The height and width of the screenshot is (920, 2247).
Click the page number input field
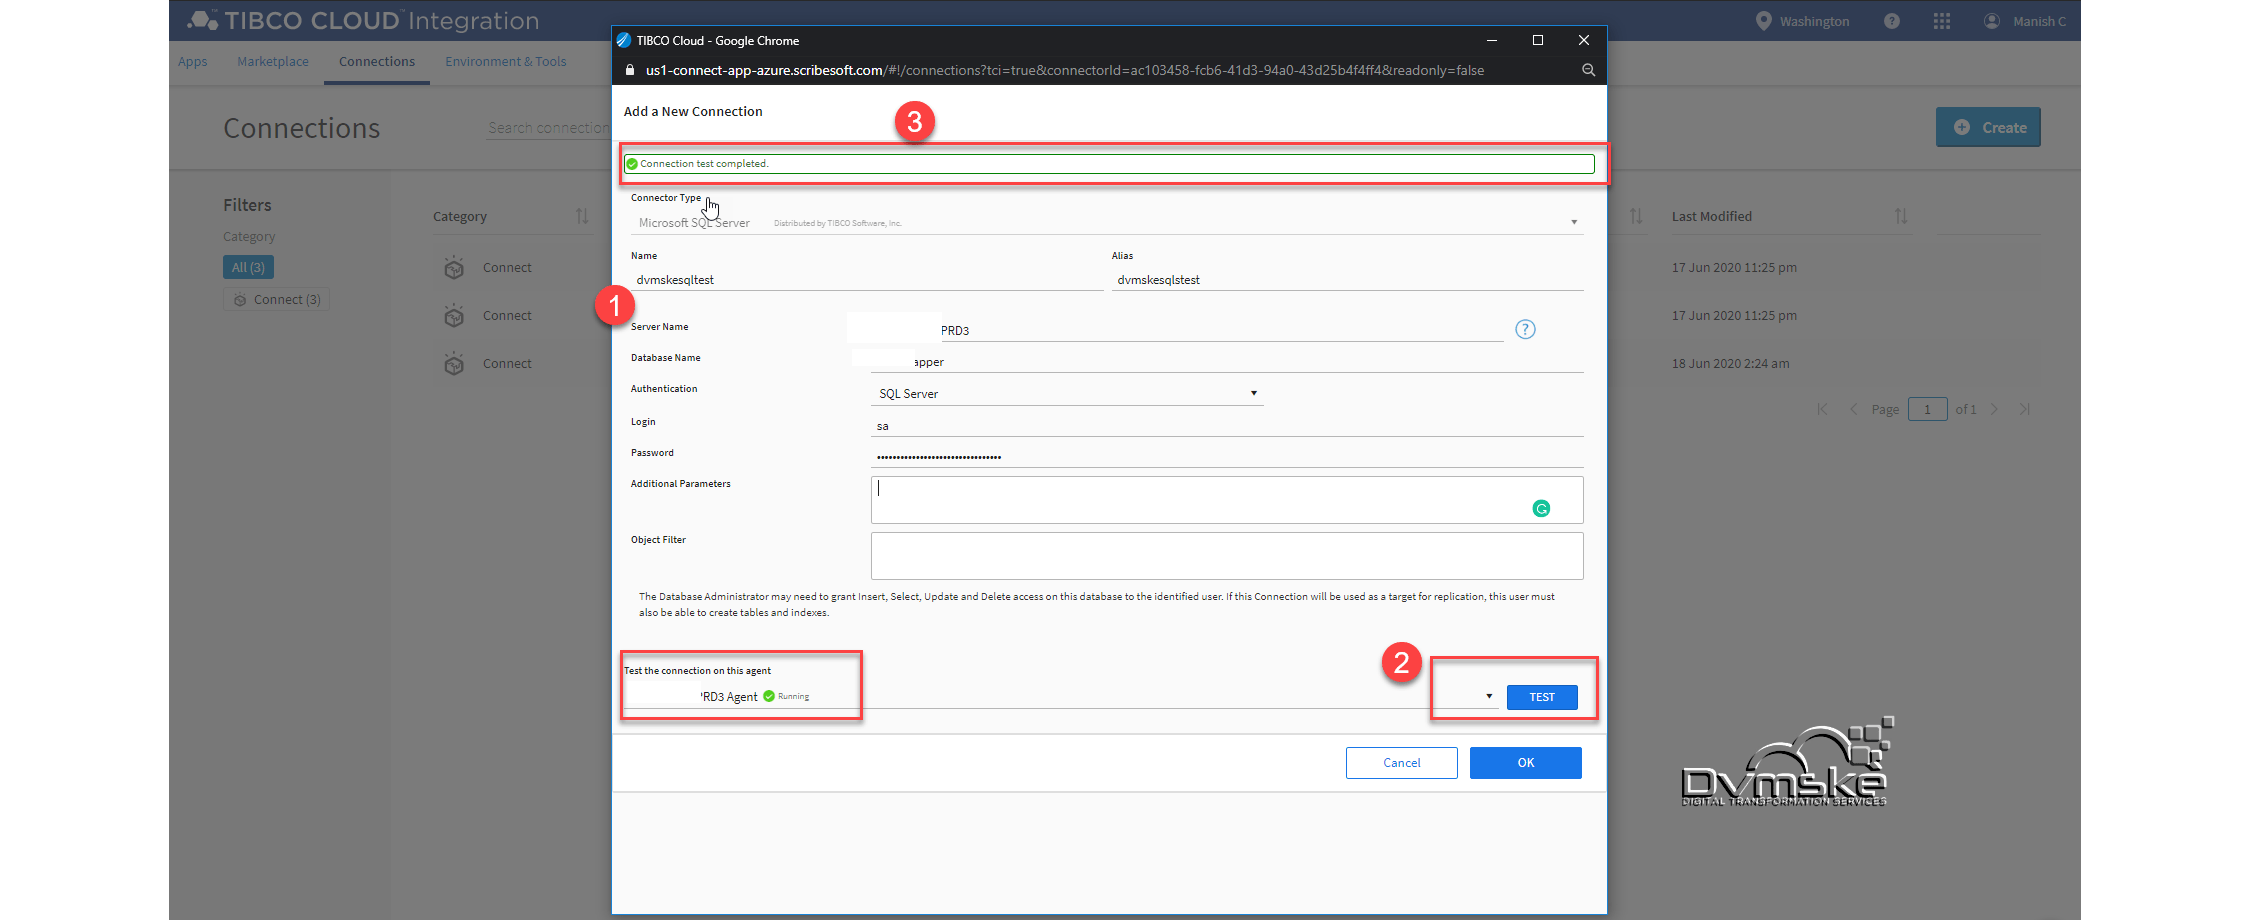(1927, 409)
